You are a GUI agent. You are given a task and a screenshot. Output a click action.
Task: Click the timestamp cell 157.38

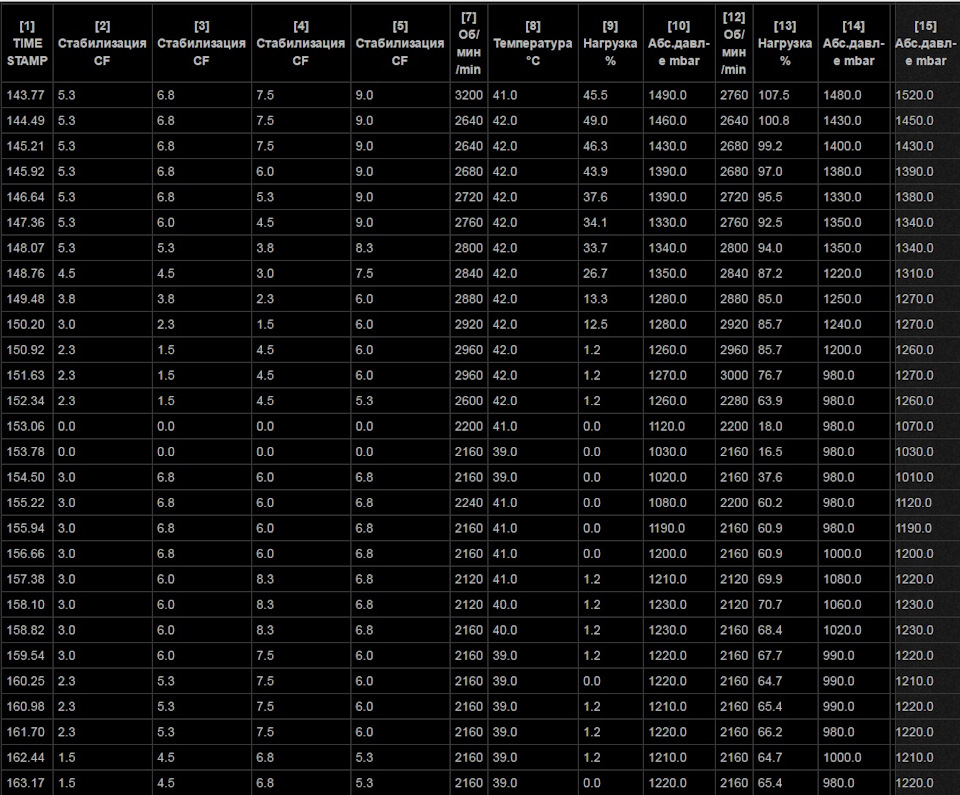pyautogui.click(x=26, y=579)
